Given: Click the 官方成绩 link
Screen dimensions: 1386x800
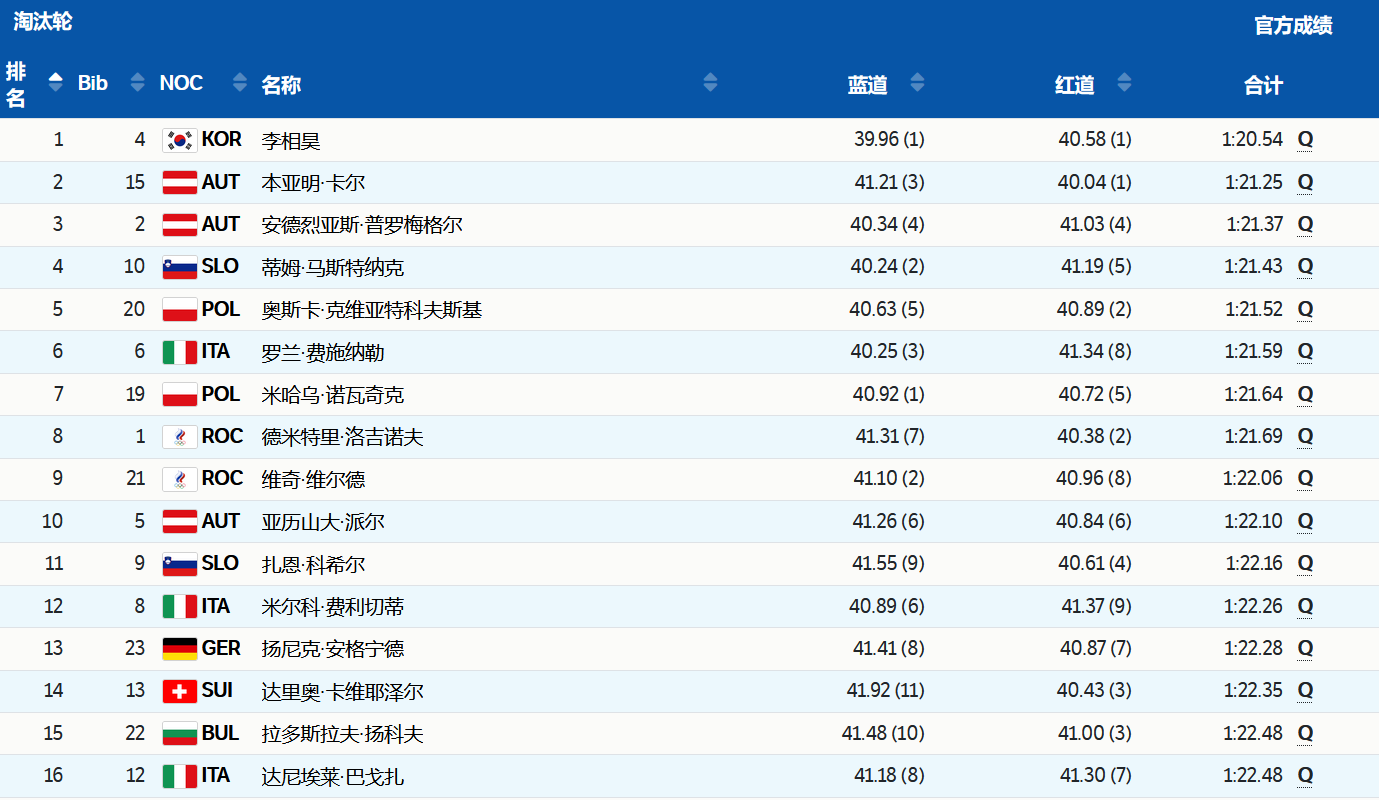Looking at the screenshot, I should coord(1293,26).
